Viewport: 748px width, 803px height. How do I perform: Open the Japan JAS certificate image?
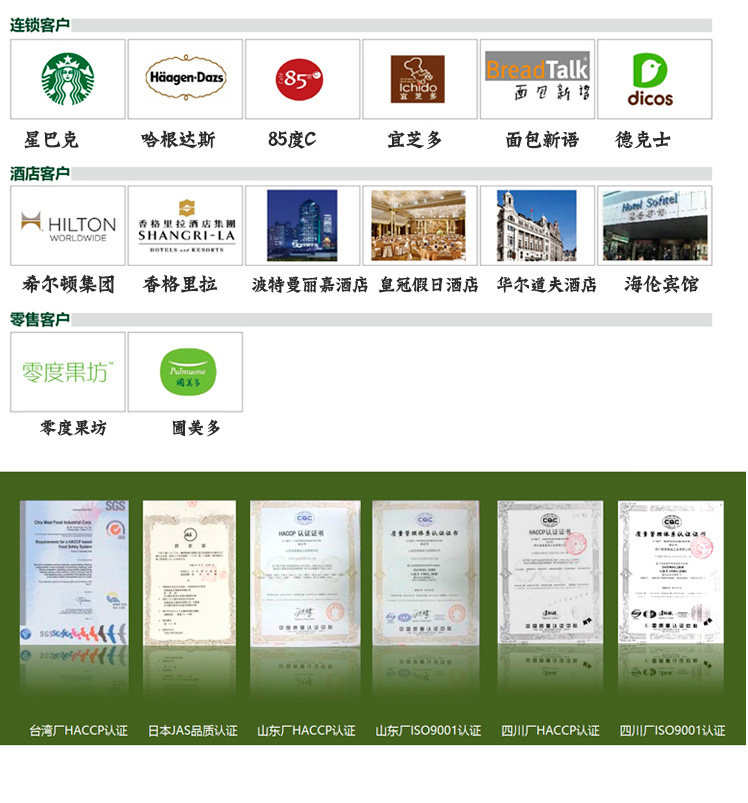pyautogui.click(x=189, y=573)
